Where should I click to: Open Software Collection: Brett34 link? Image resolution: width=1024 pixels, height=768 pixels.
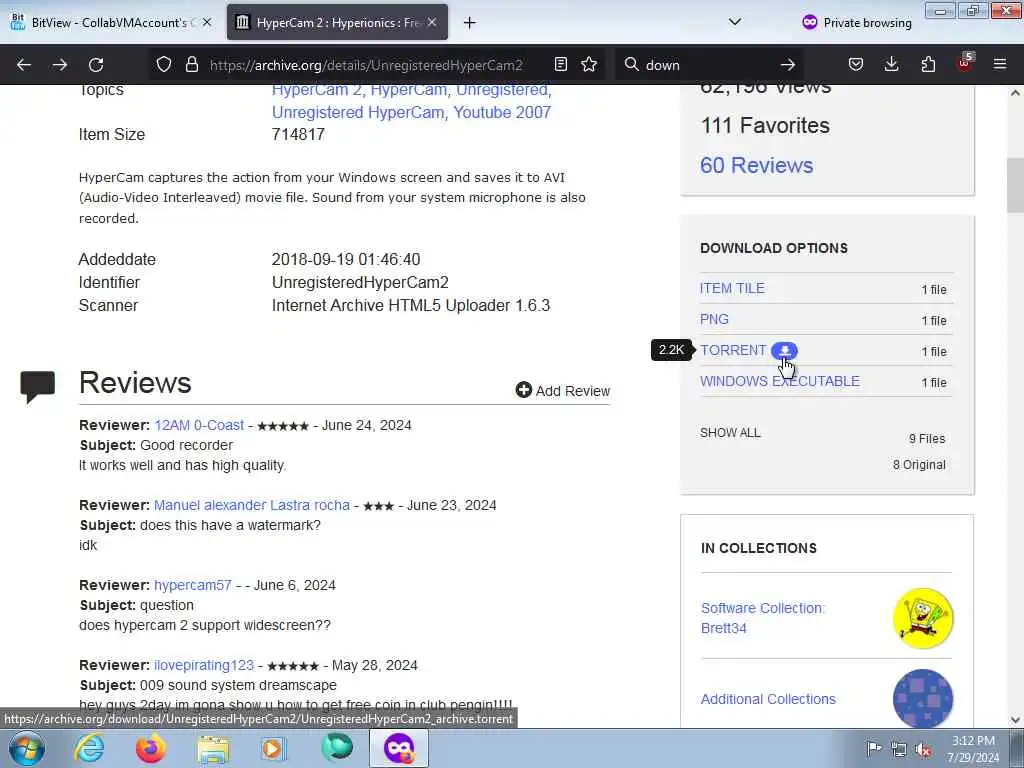pos(763,618)
